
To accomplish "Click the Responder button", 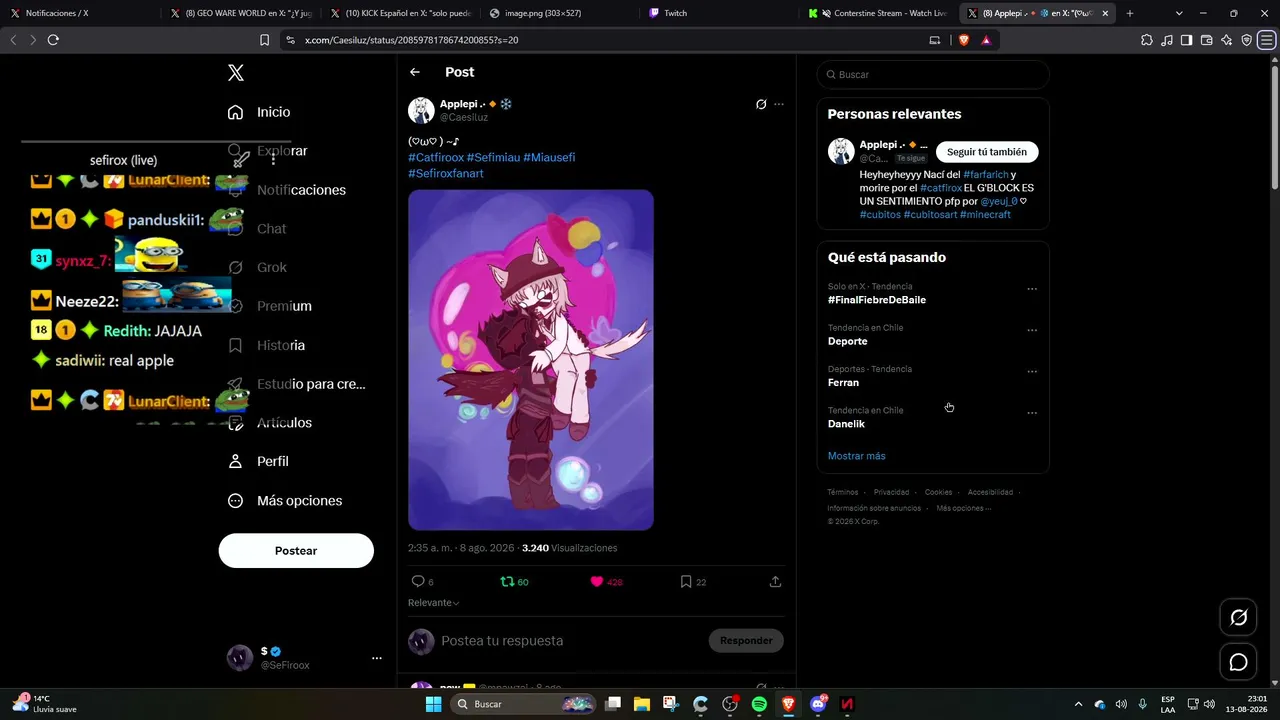I will click(746, 641).
